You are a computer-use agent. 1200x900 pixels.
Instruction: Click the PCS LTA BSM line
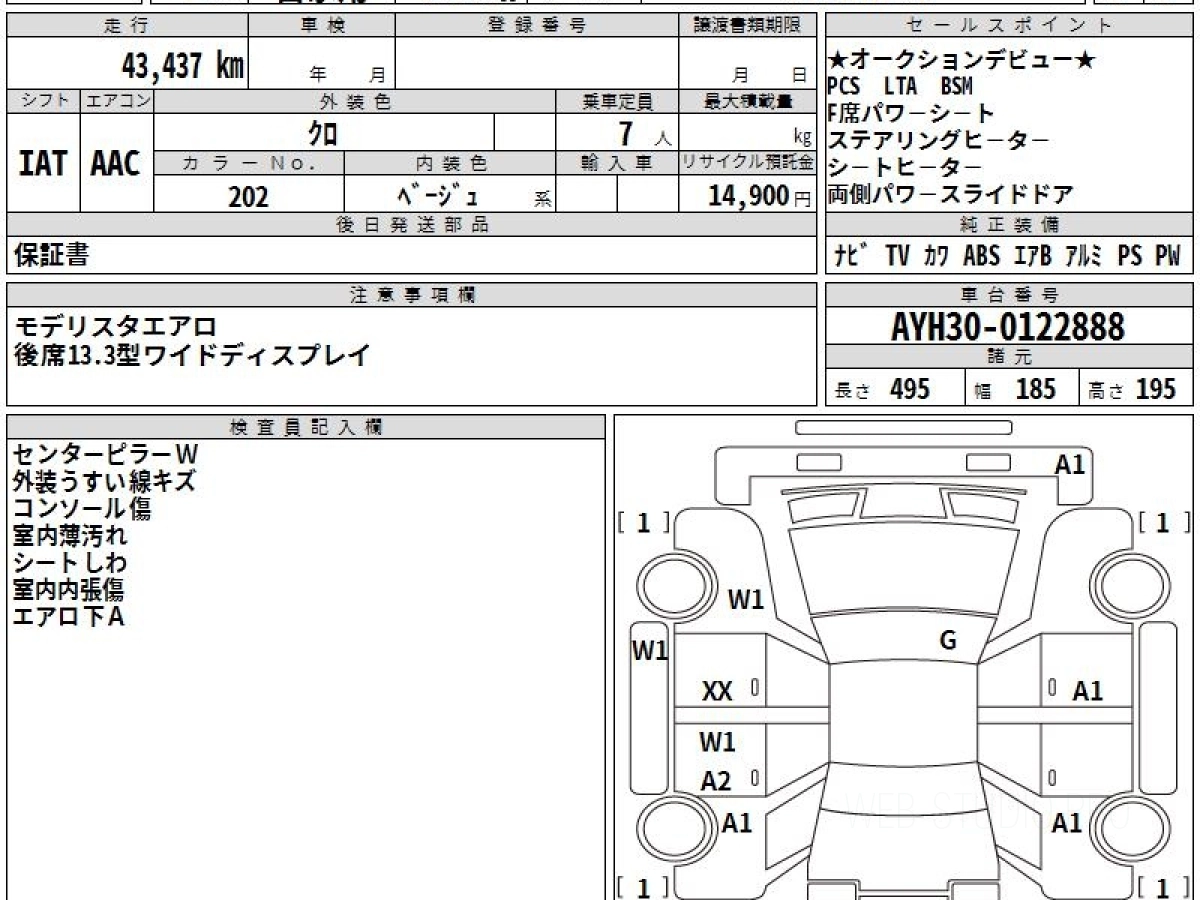tap(900, 87)
